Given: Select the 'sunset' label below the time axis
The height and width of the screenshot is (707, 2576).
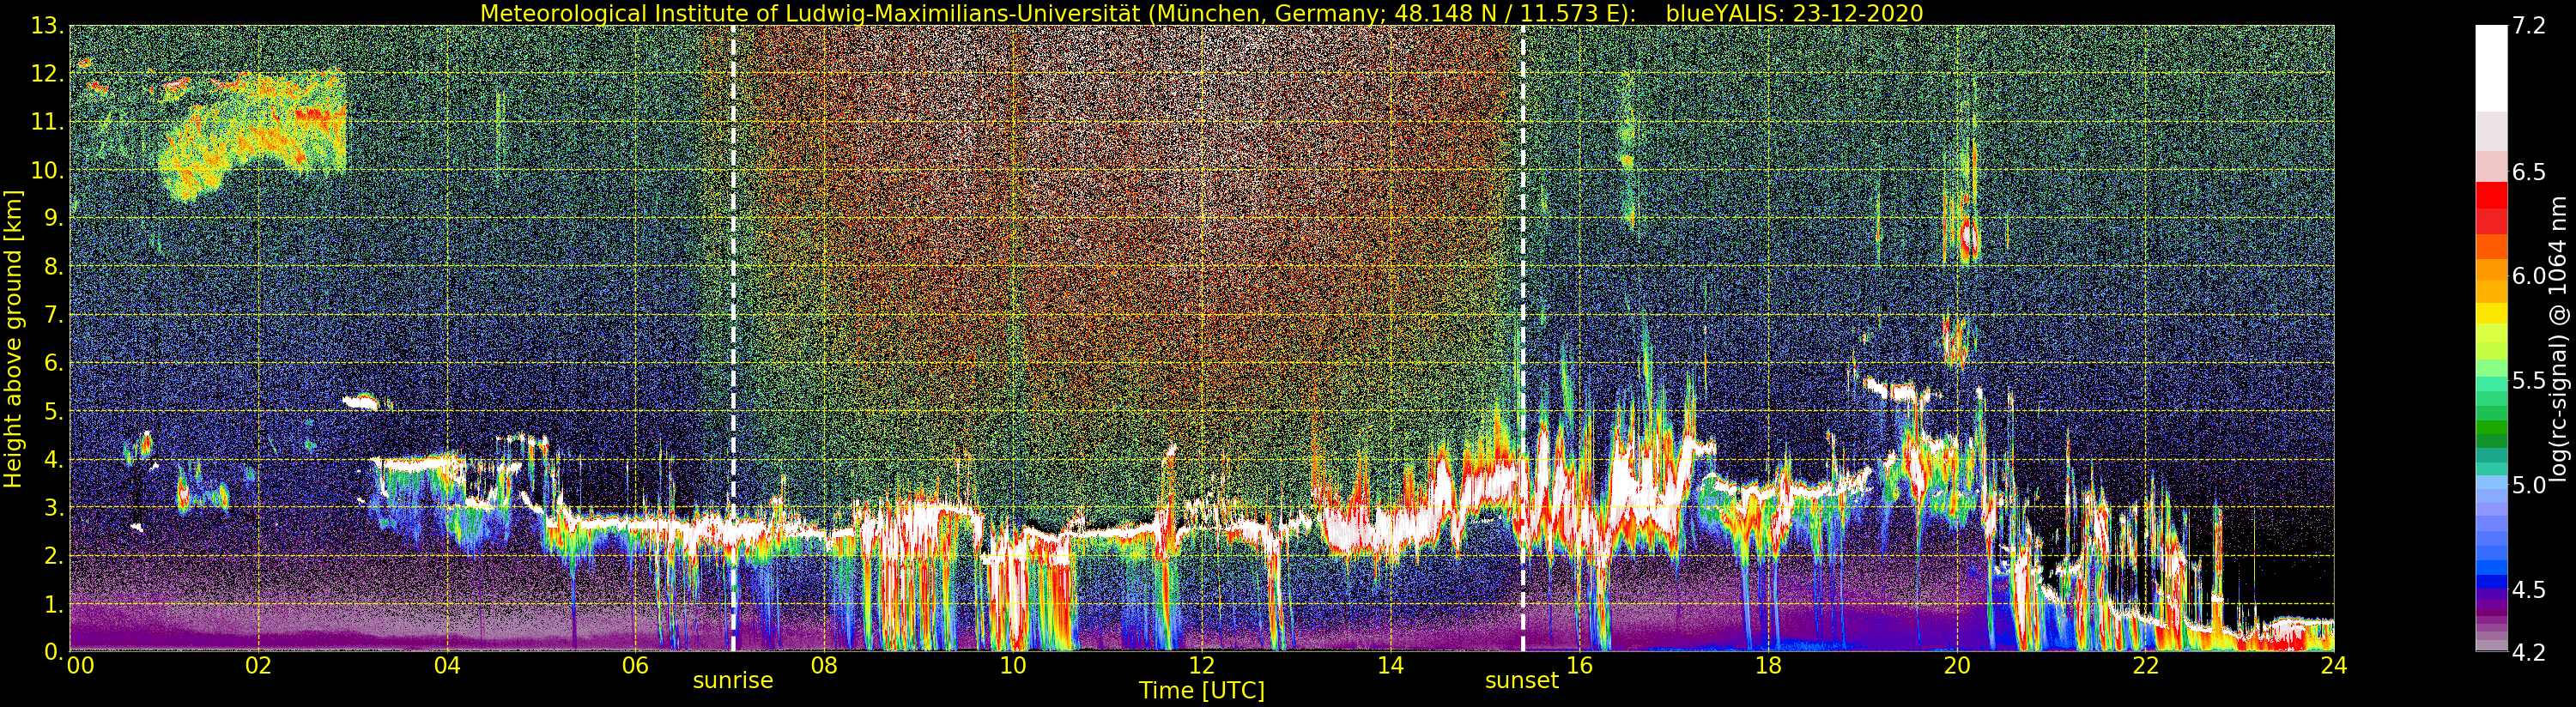Looking at the screenshot, I should point(1522,681).
